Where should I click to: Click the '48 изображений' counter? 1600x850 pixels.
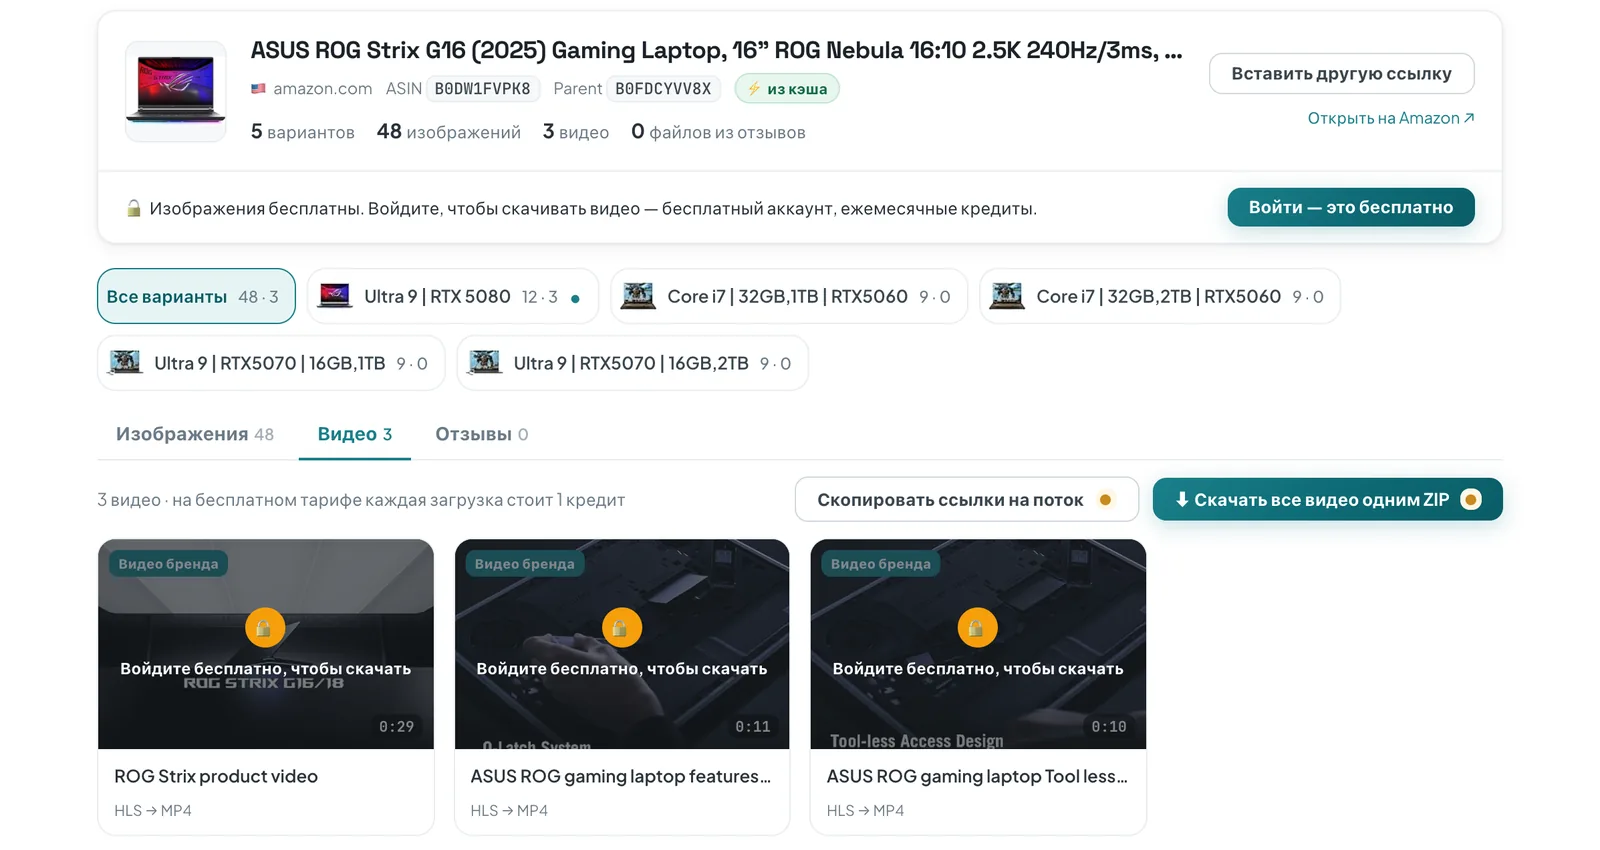(x=449, y=132)
